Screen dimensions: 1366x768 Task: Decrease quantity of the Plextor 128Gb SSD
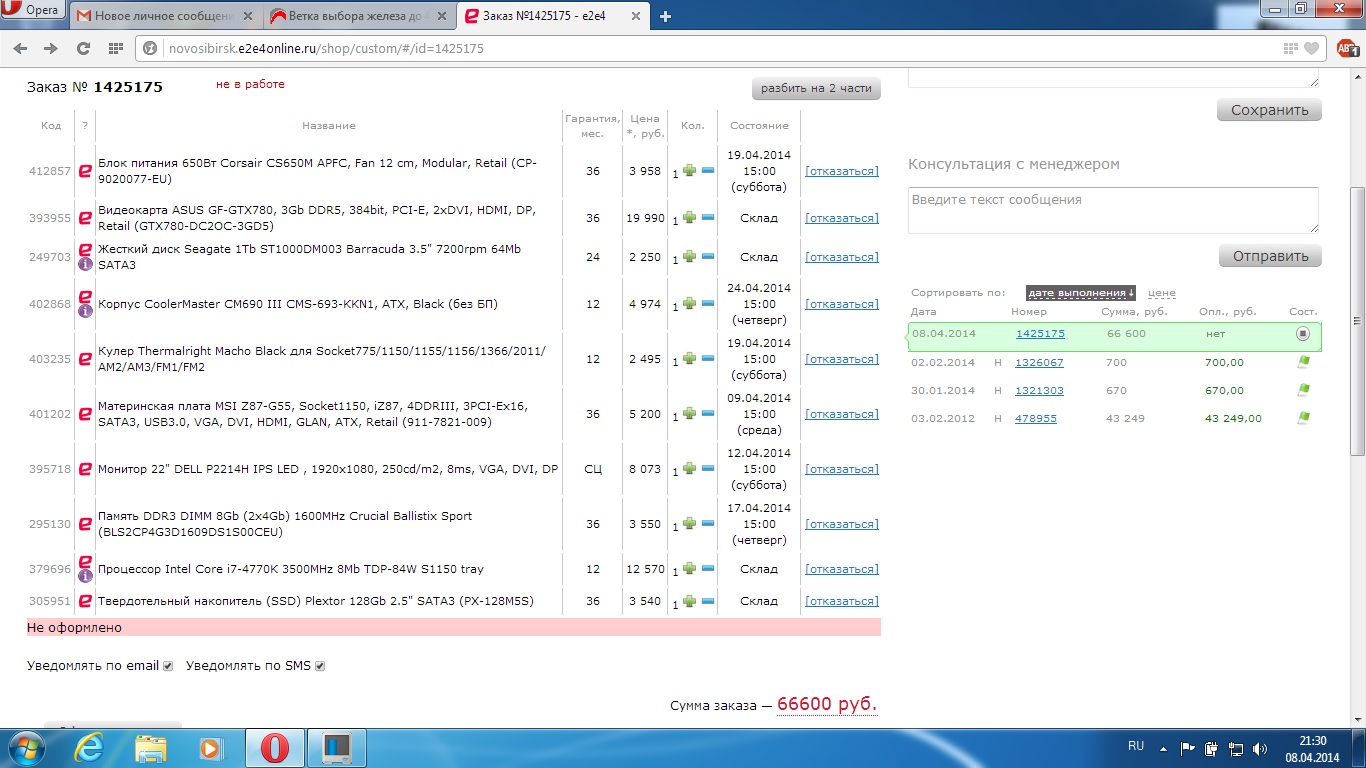[x=708, y=602]
